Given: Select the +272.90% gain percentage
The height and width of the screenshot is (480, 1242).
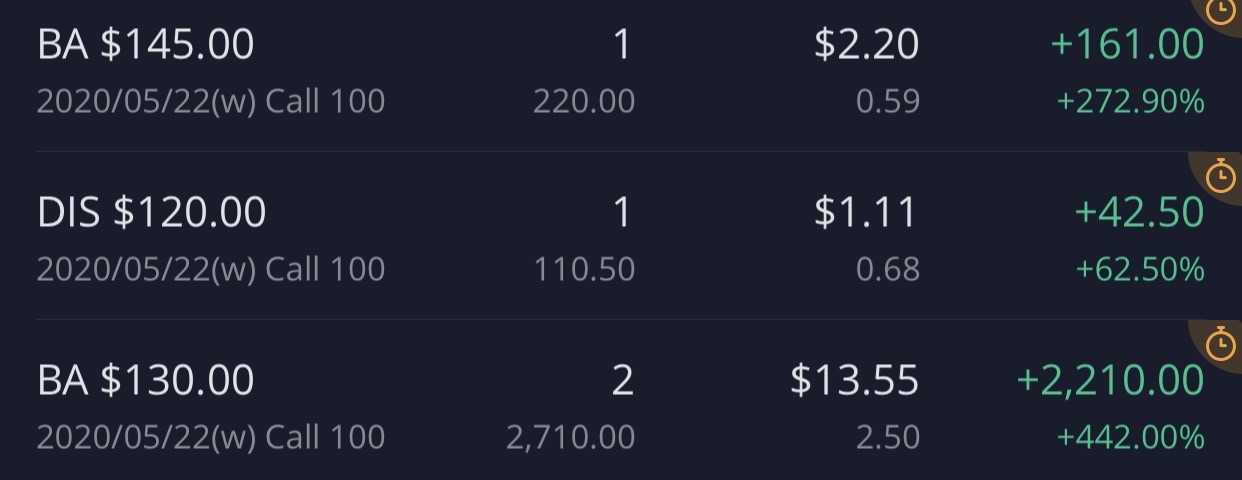Looking at the screenshot, I should coord(1134,101).
